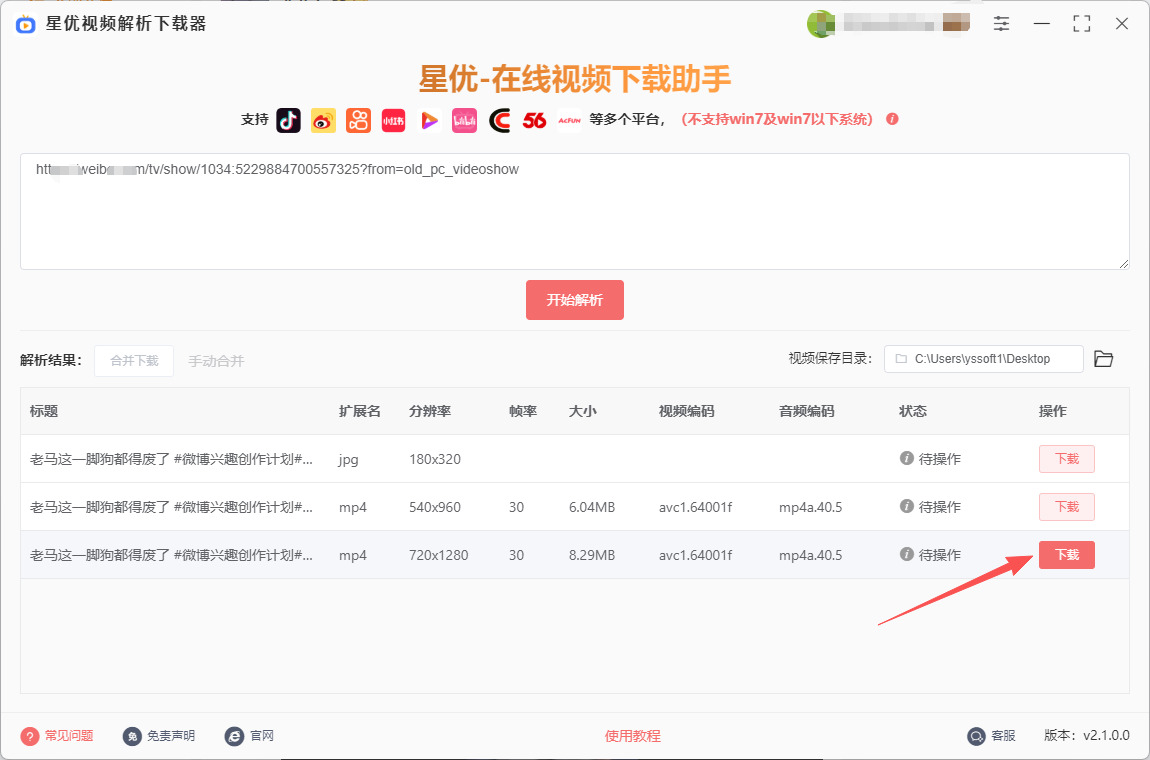Click the black and red C platform icon
Screen dimensions: 1150x760
click(499, 120)
